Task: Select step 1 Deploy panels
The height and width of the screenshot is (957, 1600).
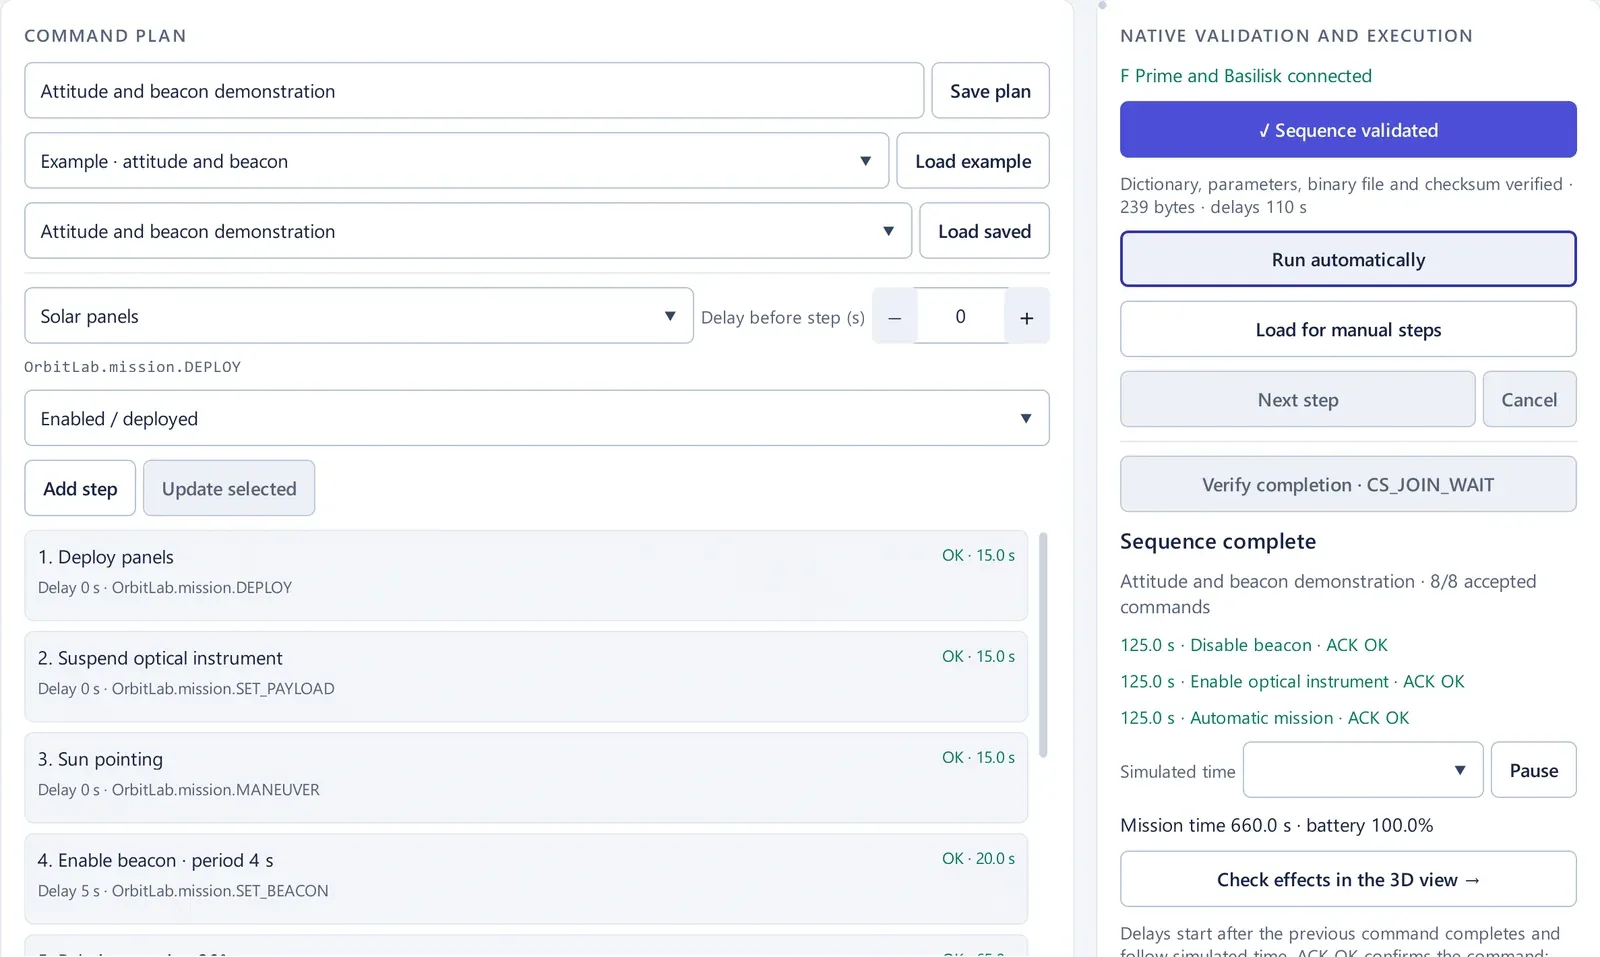Action: point(526,575)
